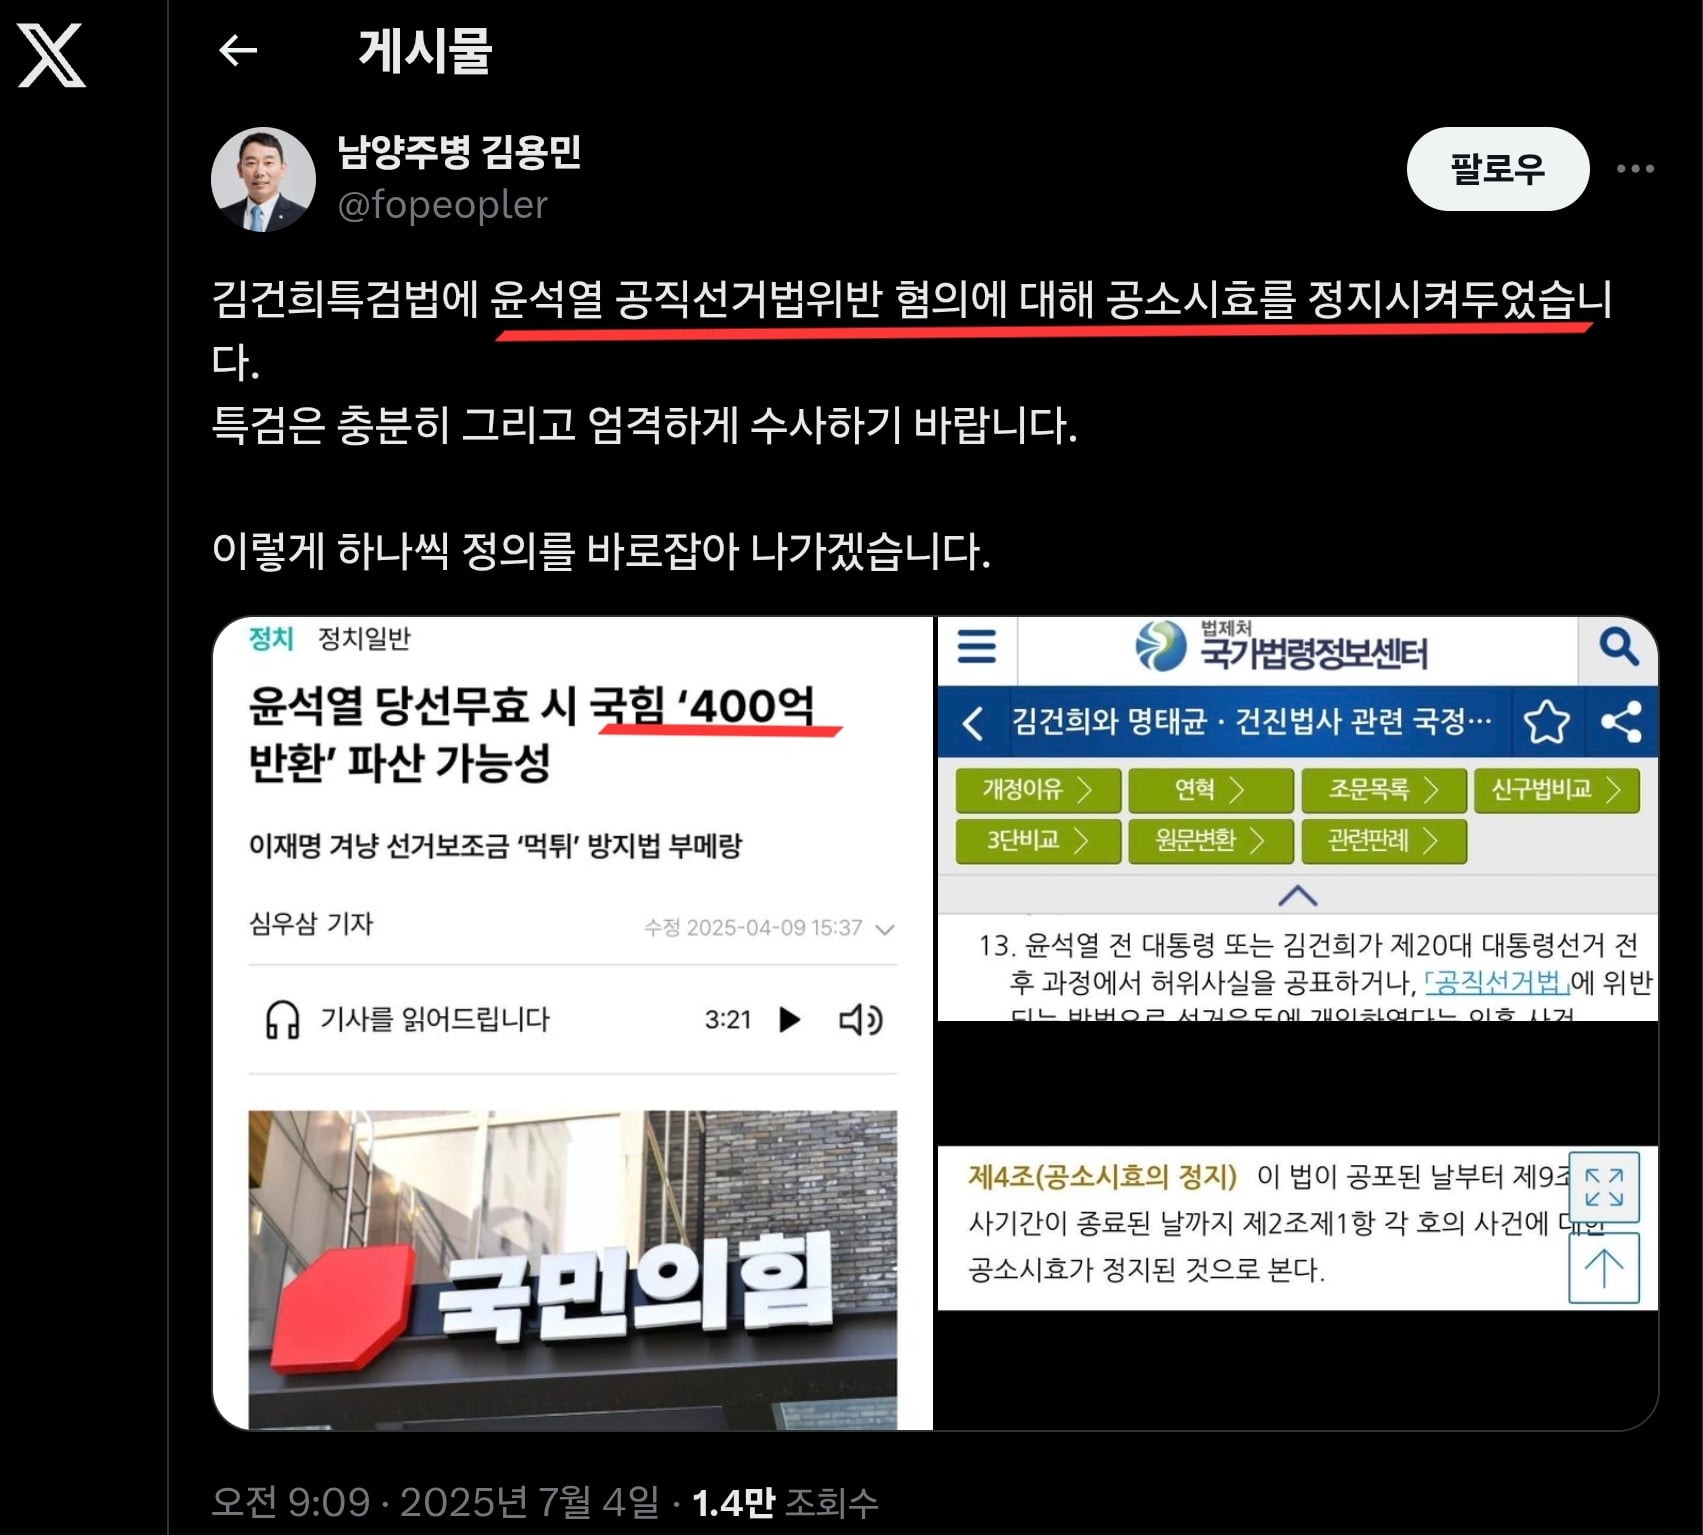
Task: Open the 원문변환 tab button
Action: pos(1211,841)
